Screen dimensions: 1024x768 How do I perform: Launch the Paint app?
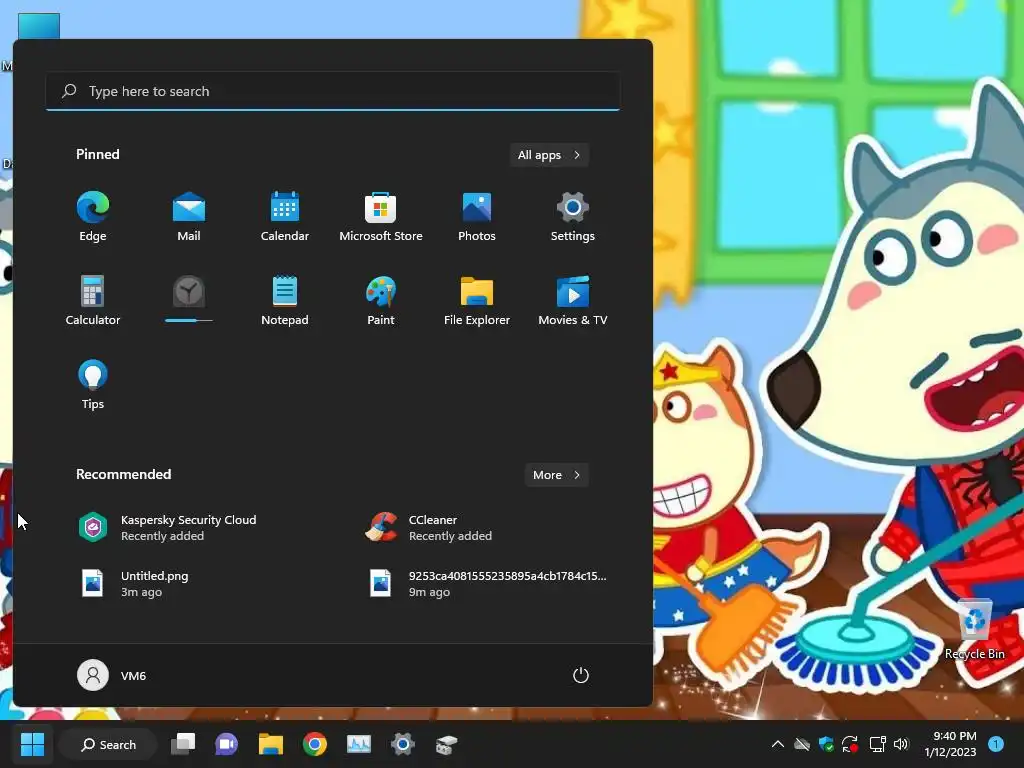click(381, 300)
